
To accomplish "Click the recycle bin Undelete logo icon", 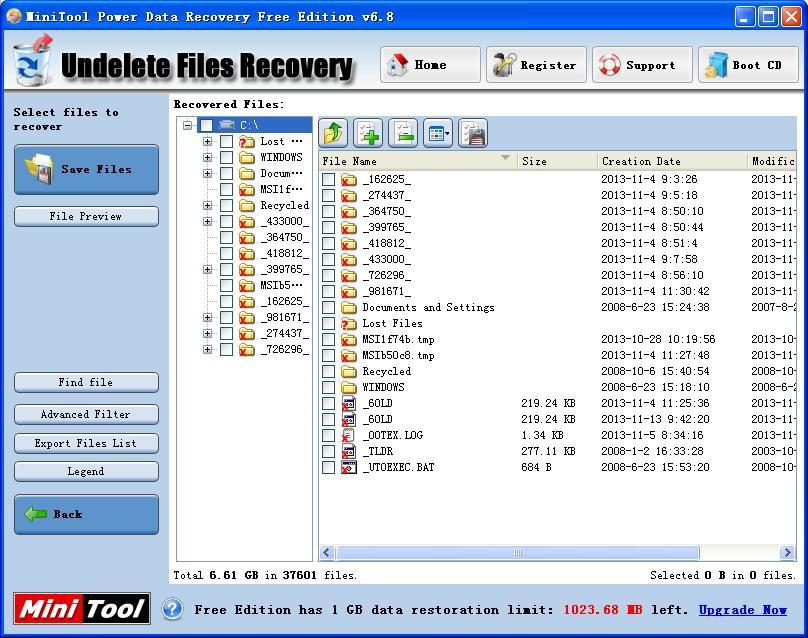I will pos(32,61).
